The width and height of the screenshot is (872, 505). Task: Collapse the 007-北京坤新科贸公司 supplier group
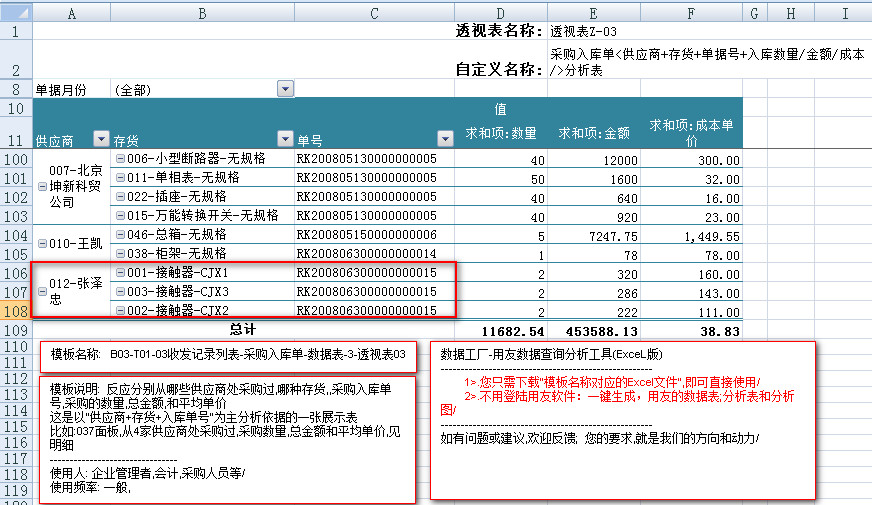42,187
